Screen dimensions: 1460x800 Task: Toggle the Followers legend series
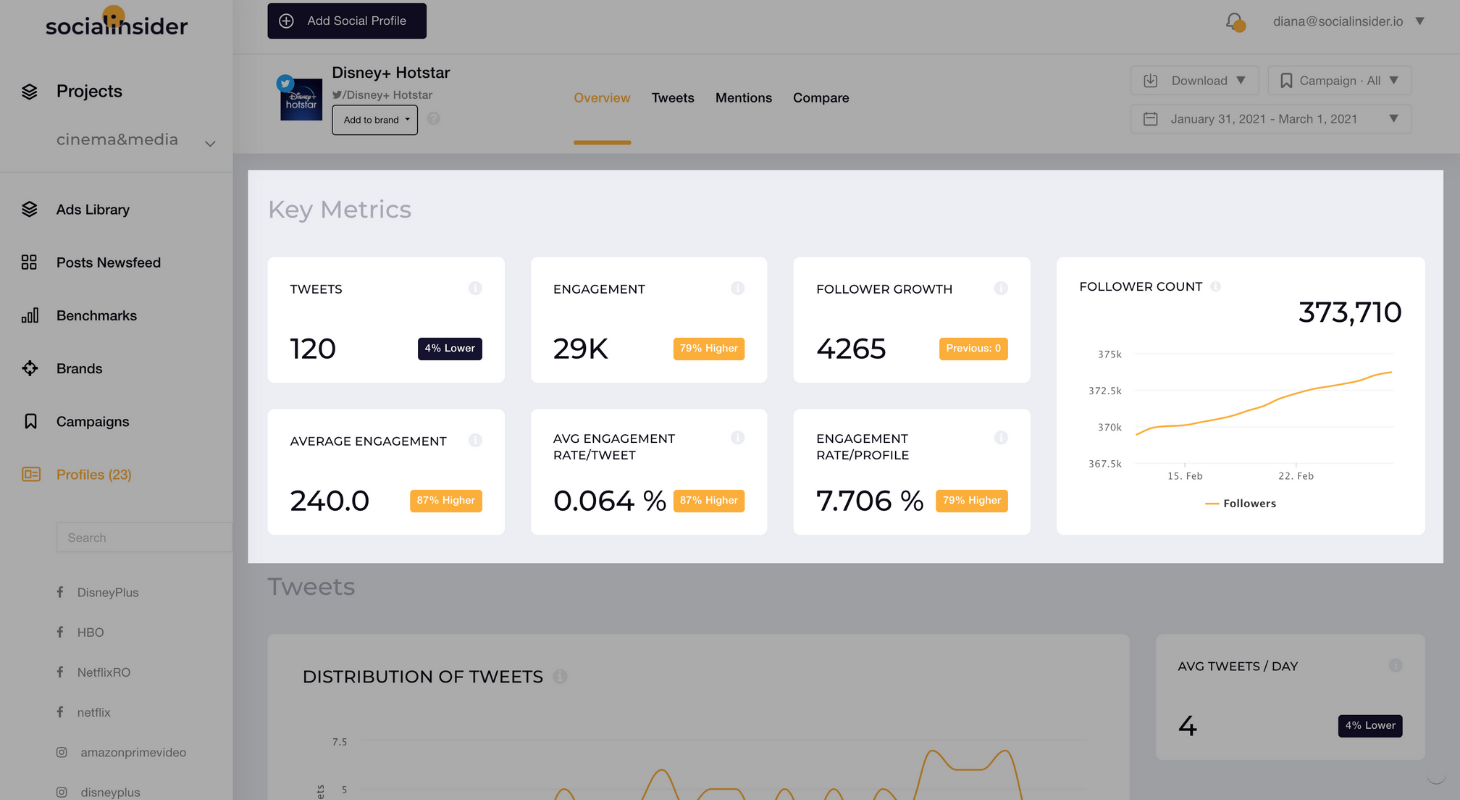point(1240,503)
